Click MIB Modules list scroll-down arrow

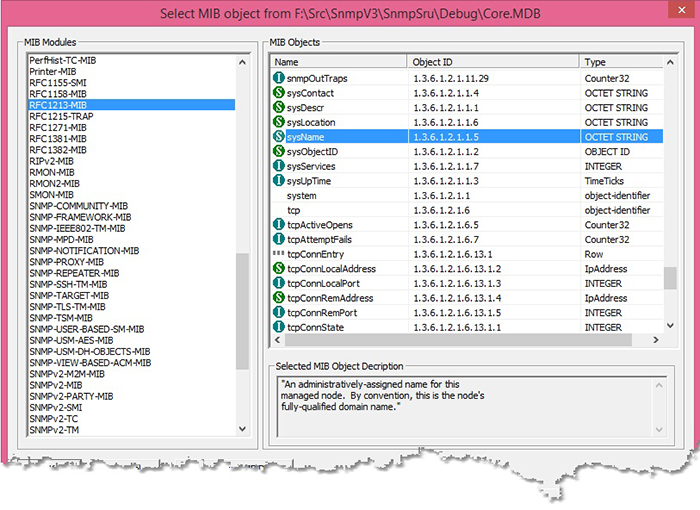point(242,429)
